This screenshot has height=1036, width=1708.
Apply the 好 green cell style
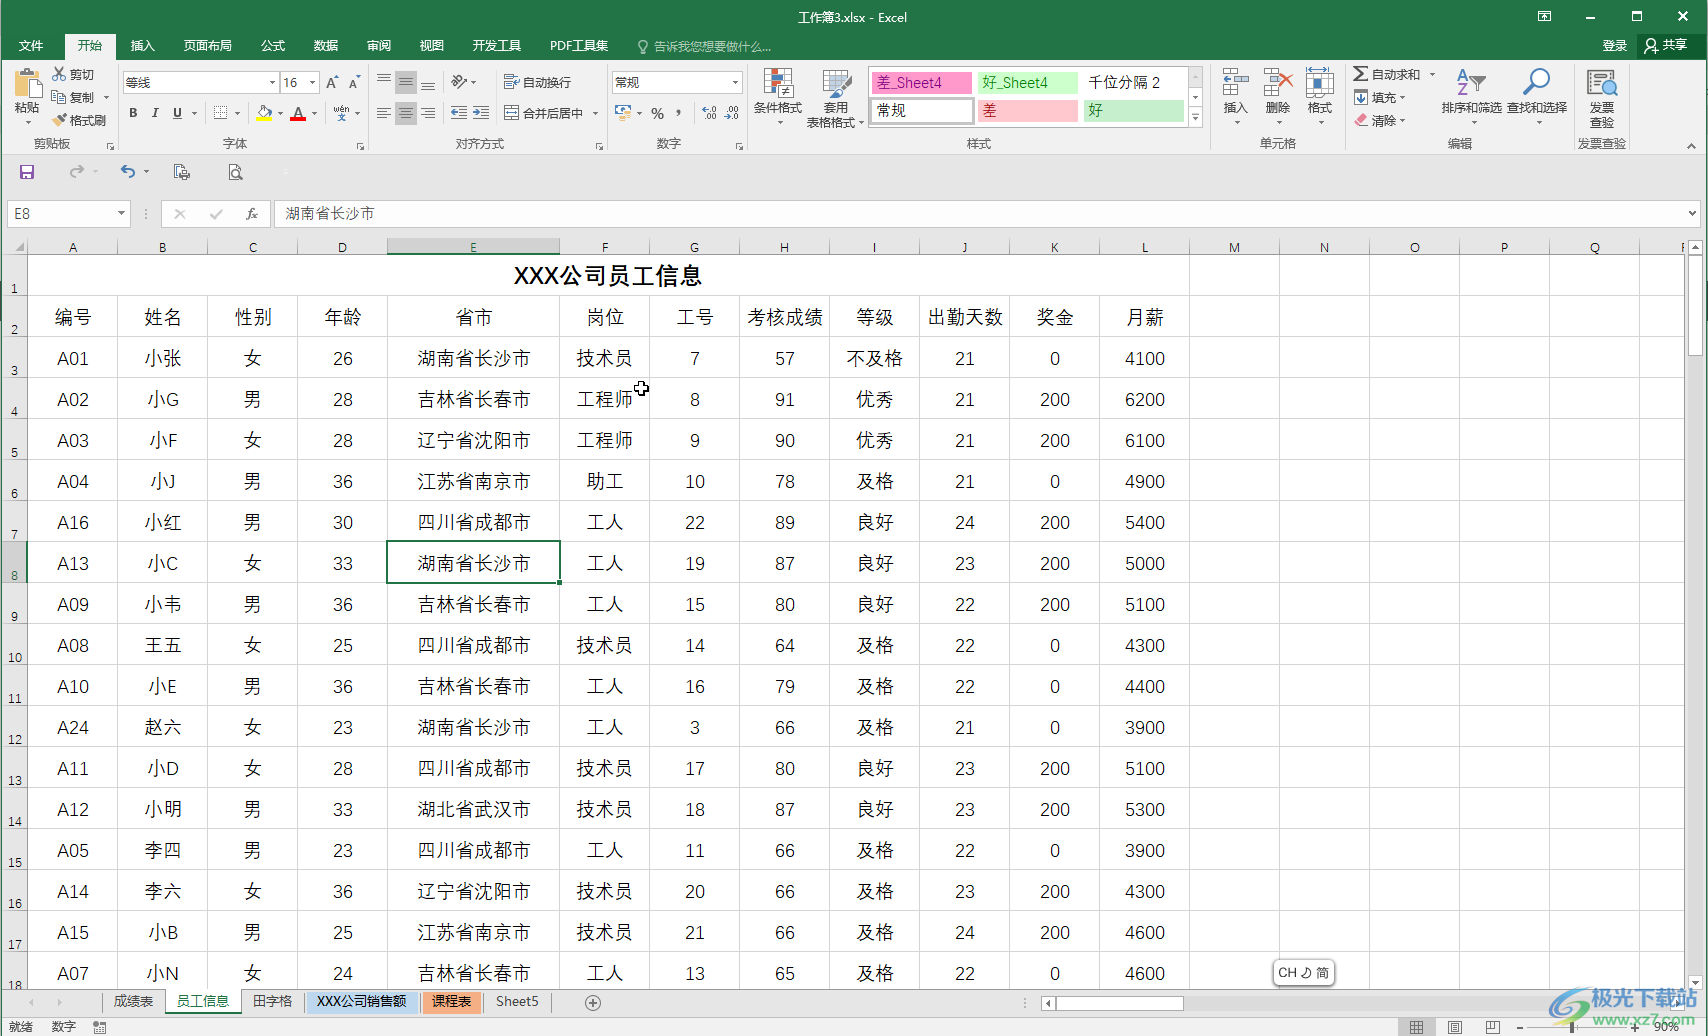tap(1133, 111)
